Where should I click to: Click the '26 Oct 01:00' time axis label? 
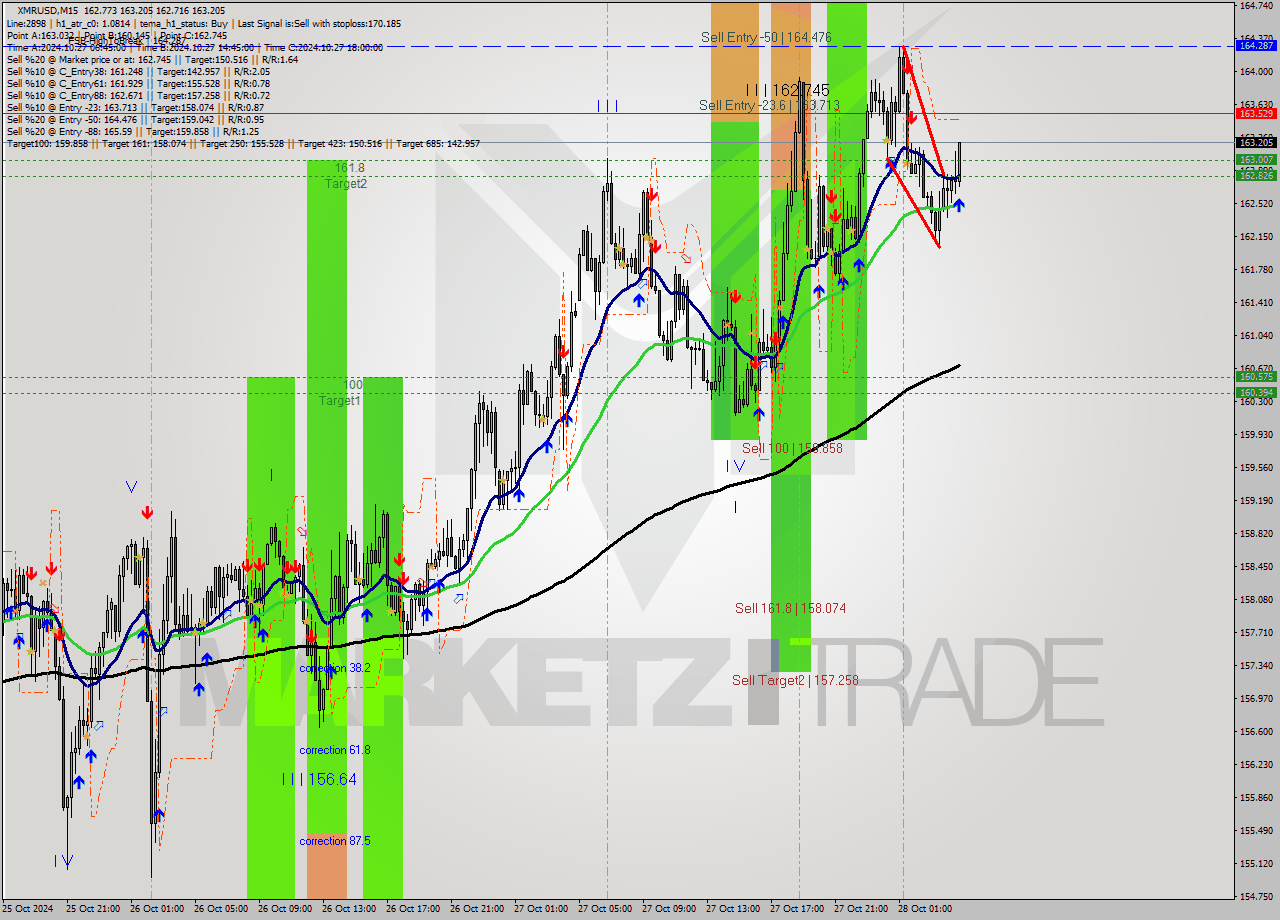(x=156, y=909)
